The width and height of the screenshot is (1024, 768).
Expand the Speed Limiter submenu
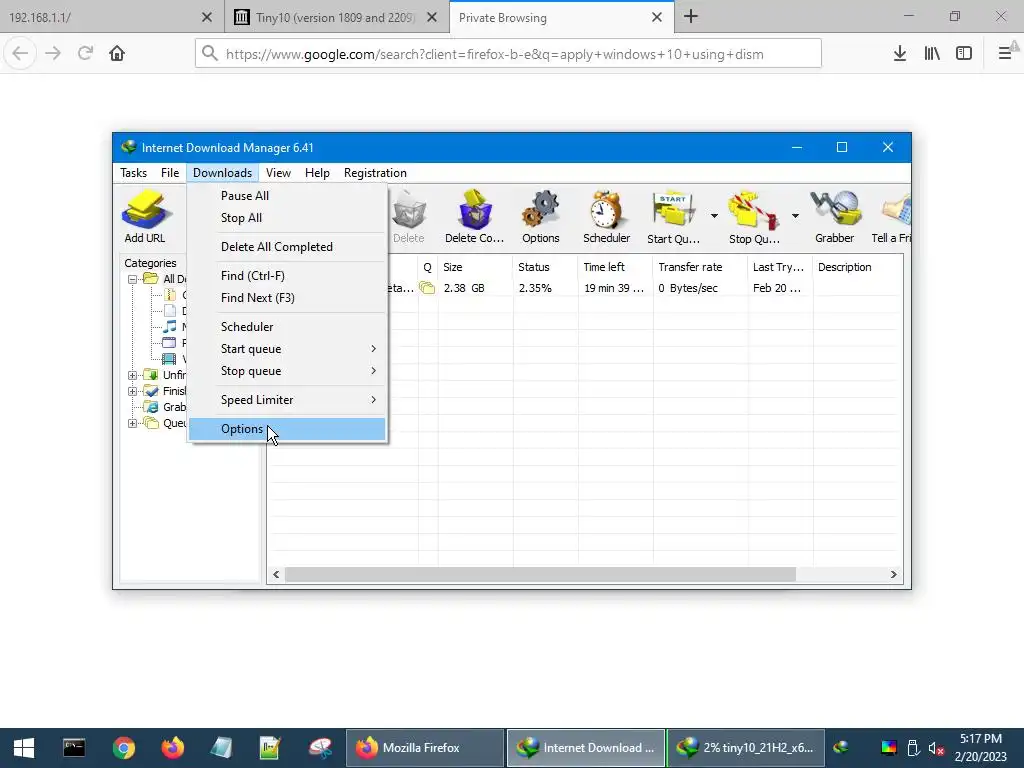click(287, 400)
